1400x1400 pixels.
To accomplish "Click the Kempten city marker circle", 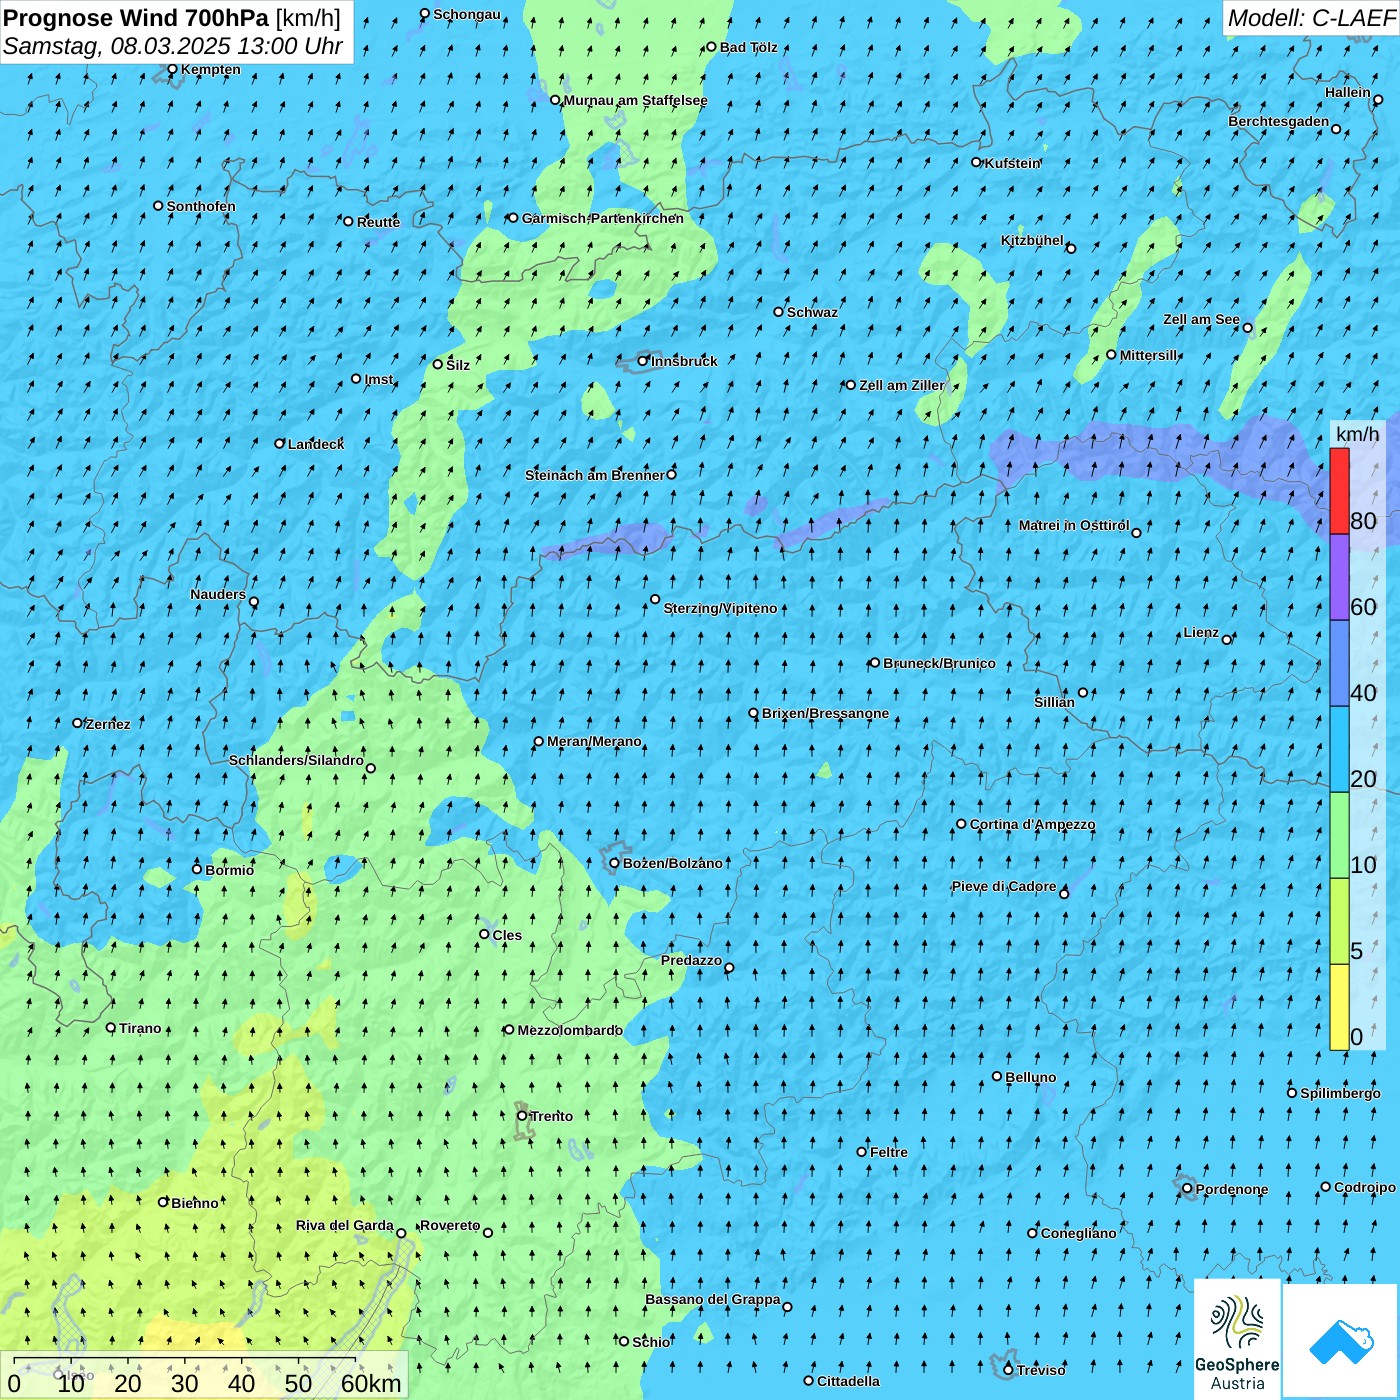I will 172,69.
